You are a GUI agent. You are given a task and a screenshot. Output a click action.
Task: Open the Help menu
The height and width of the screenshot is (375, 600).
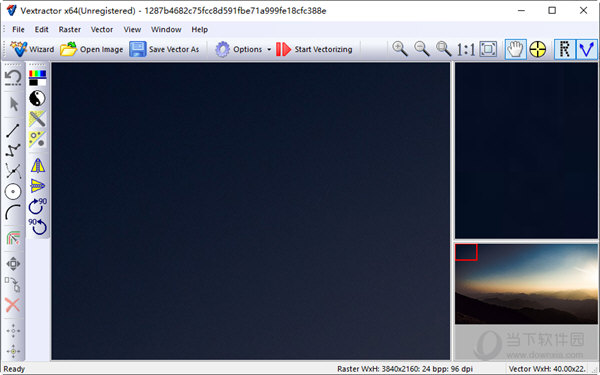[x=200, y=29]
